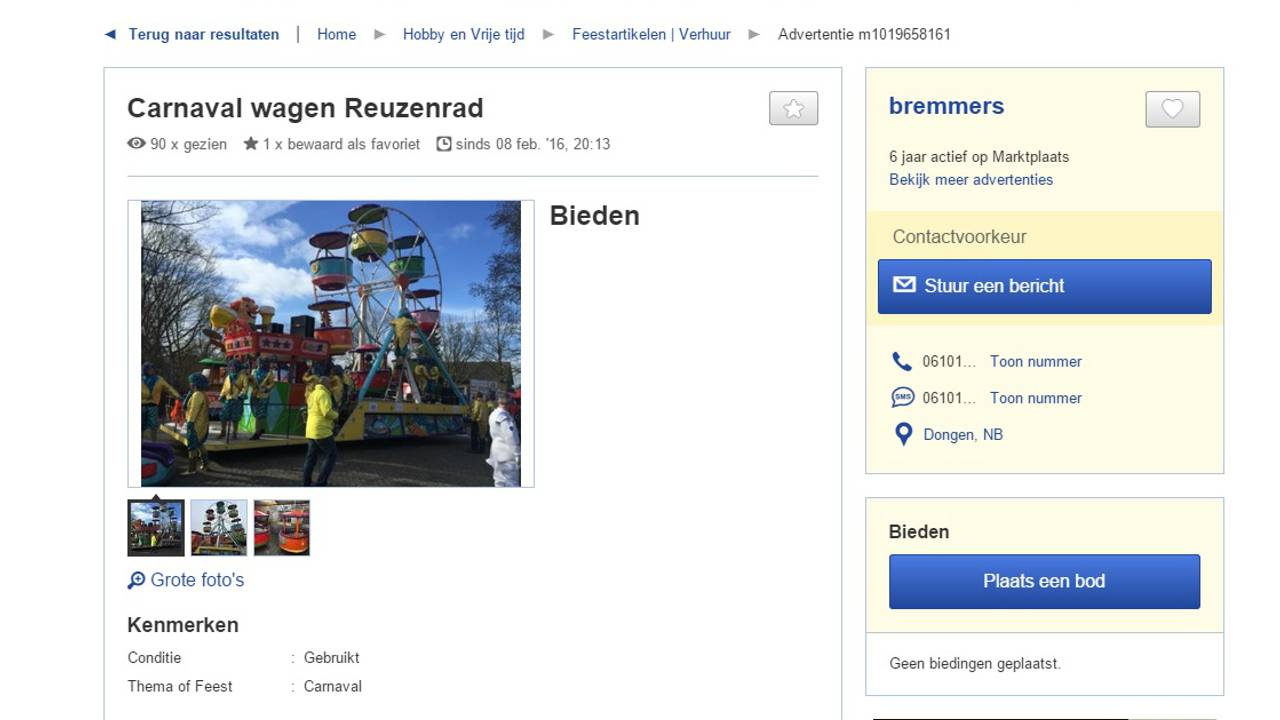Select the second Ferris wheel thumbnail

pyautogui.click(x=218, y=527)
